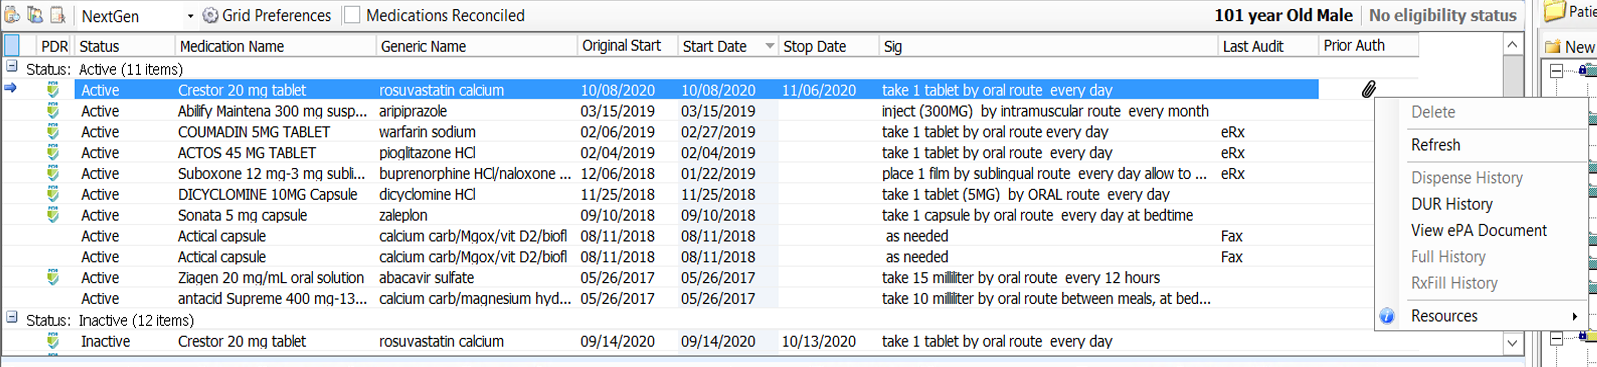This screenshot has width=1597, height=367.
Task: Open View ePA Document menu entry
Action: coord(1478,230)
